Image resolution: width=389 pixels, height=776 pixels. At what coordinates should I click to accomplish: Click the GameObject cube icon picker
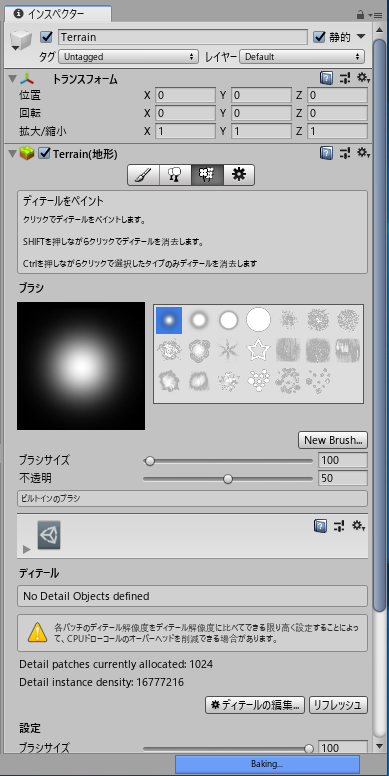(x=20, y=41)
